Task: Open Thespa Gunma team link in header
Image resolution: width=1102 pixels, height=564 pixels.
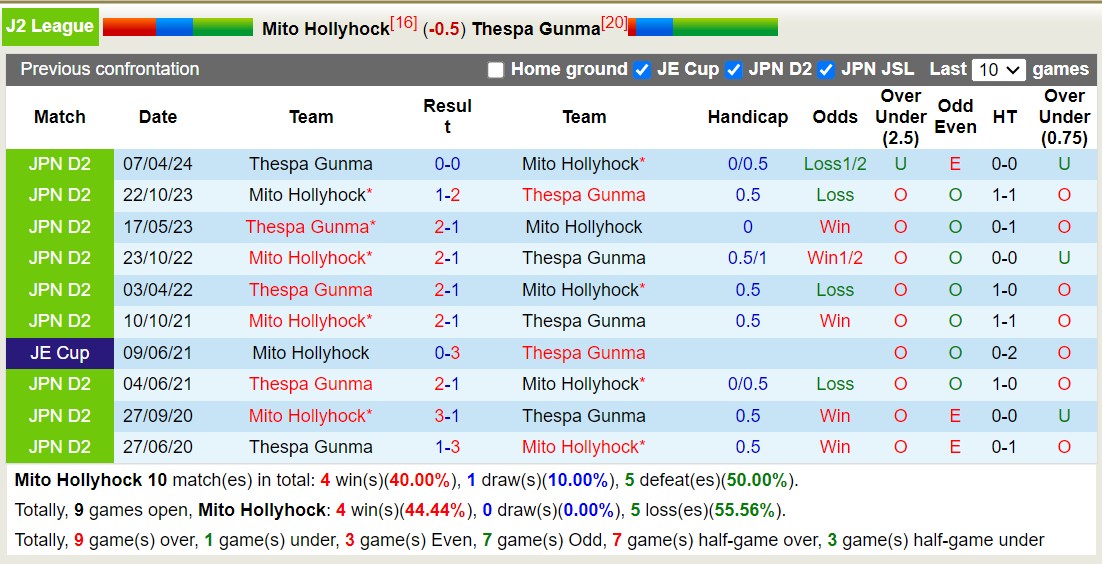Action: tap(536, 29)
